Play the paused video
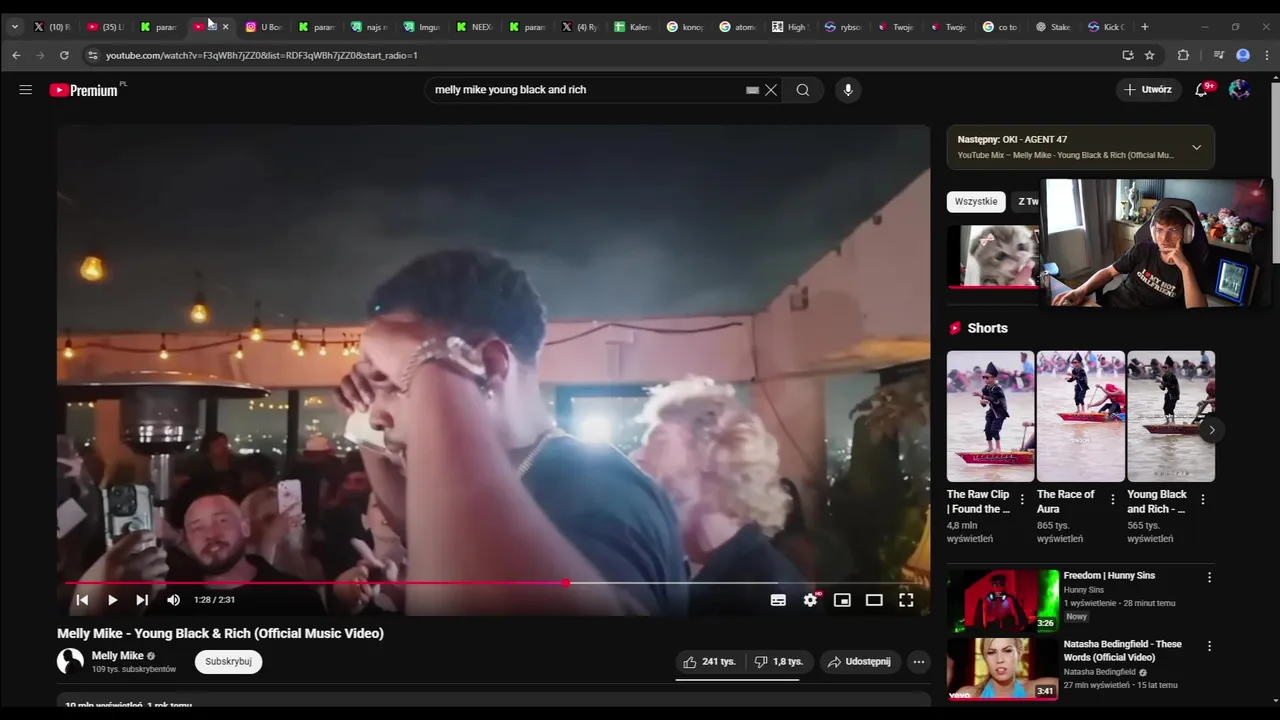 tap(112, 600)
